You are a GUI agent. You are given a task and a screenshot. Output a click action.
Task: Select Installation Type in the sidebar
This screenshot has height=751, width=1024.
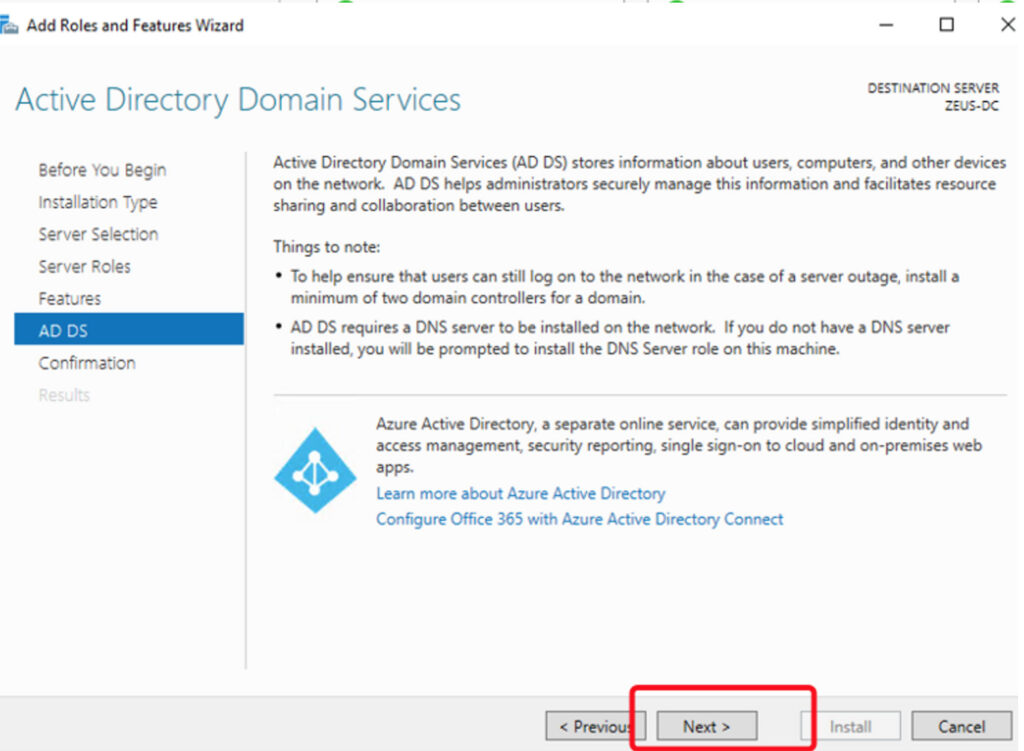(x=97, y=202)
